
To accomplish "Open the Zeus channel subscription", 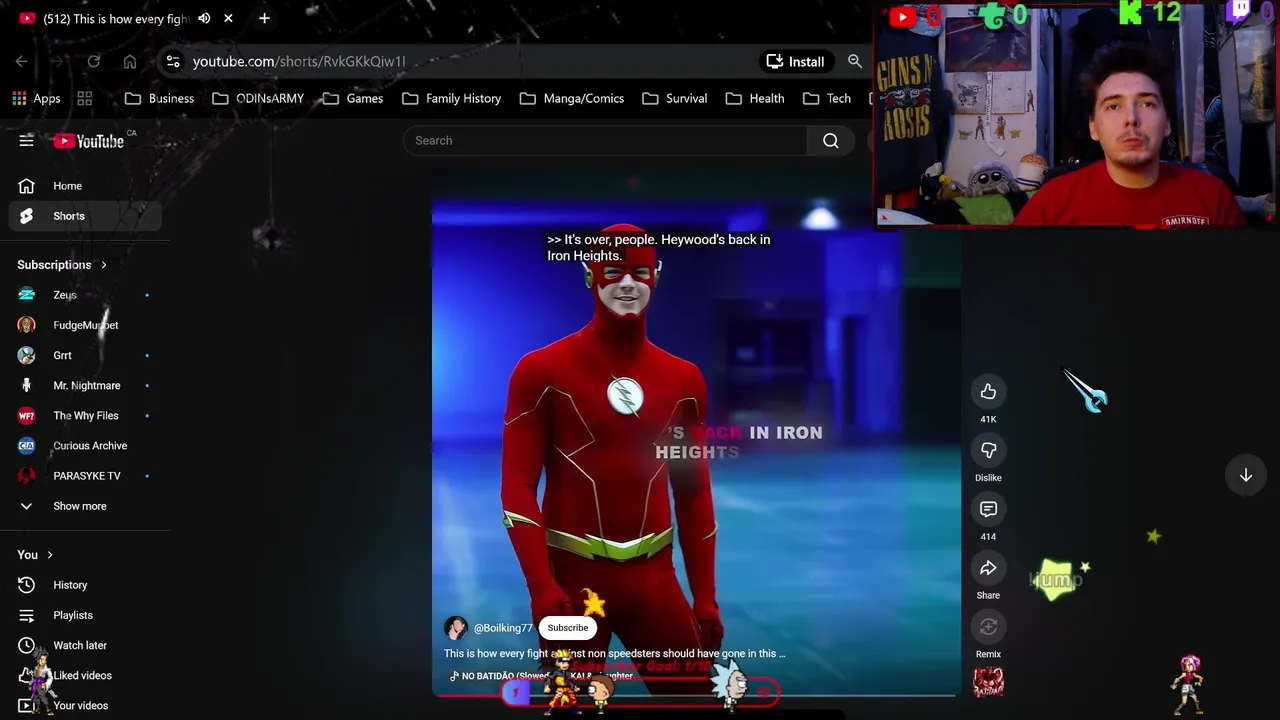I will coord(86,295).
